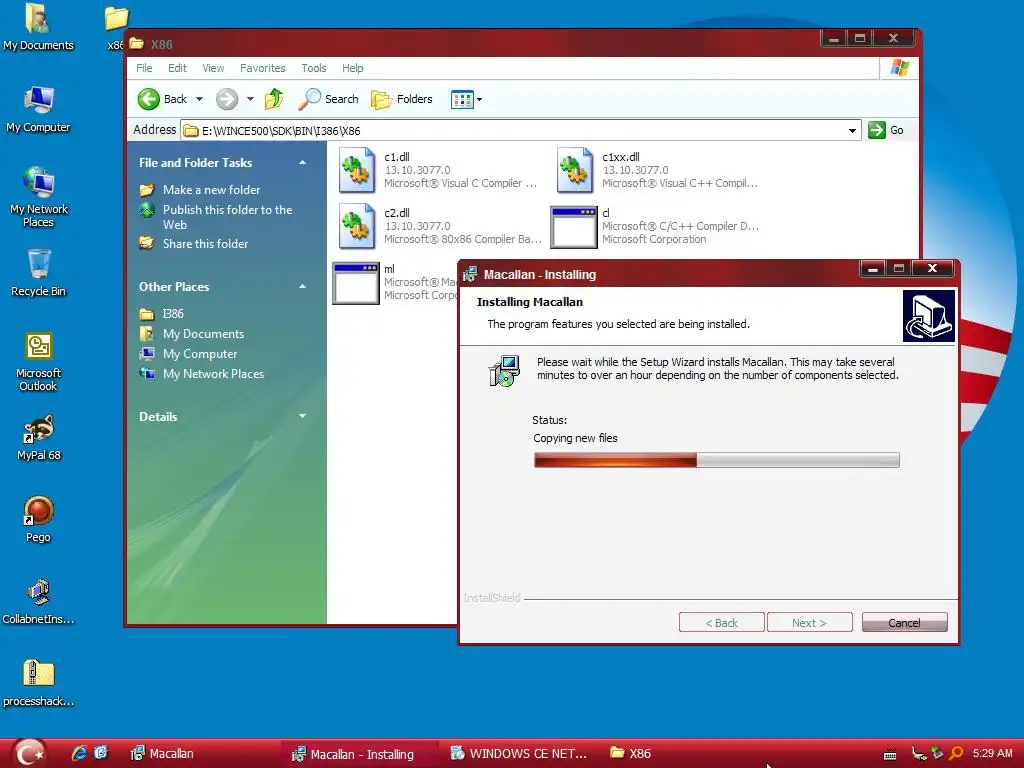Click the tray search magnifier icon
This screenshot has width=1024, height=768.
pyautogui.click(x=956, y=754)
